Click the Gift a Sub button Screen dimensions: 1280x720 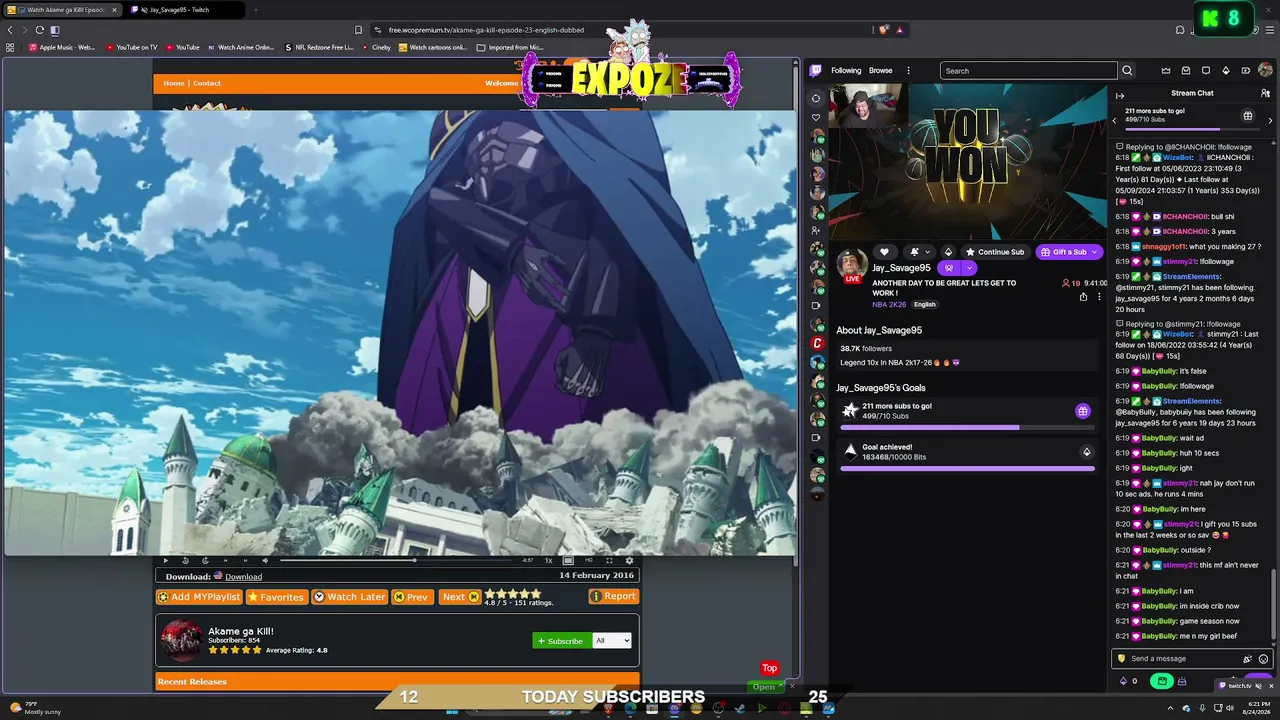pos(1069,252)
